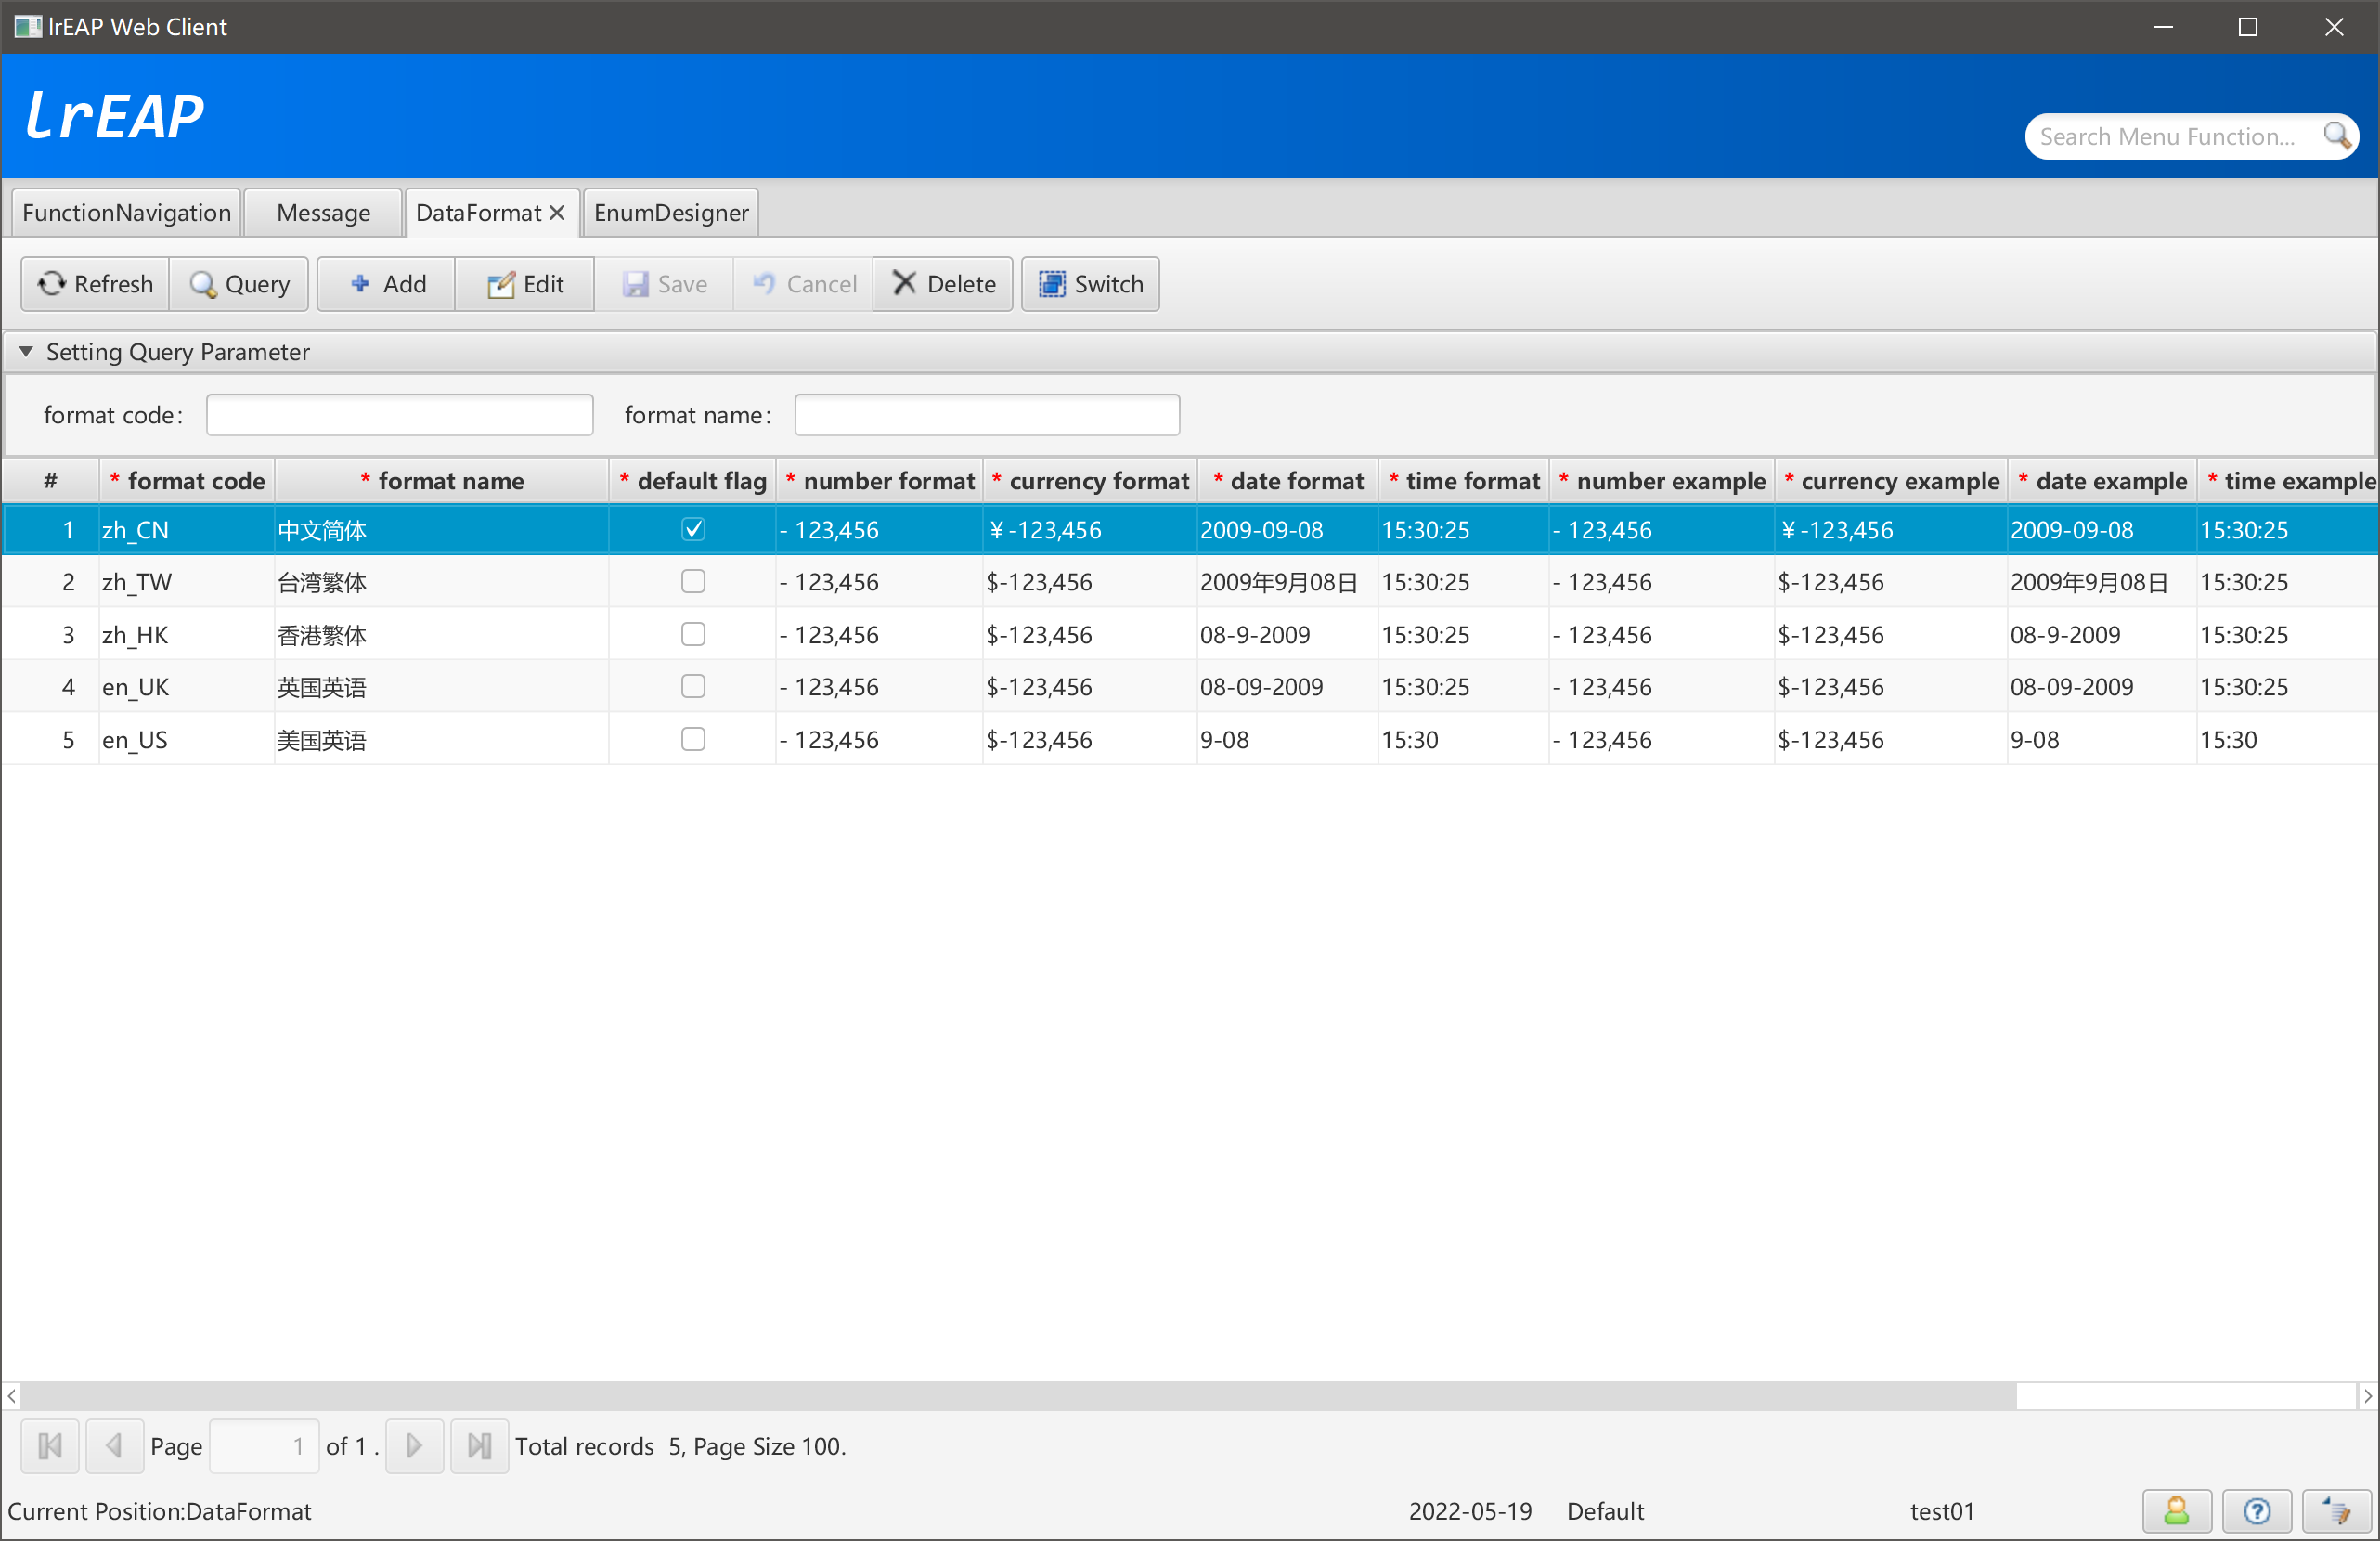Click the format code input field
2380x1541 pixels.
[x=400, y=415]
